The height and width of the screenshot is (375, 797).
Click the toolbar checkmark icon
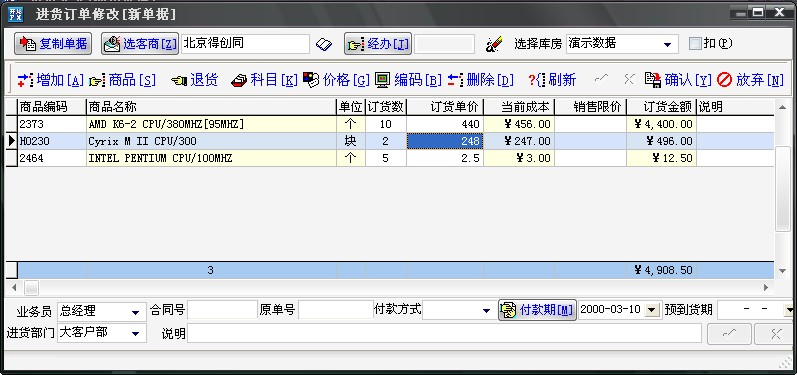(x=601, y=79)
